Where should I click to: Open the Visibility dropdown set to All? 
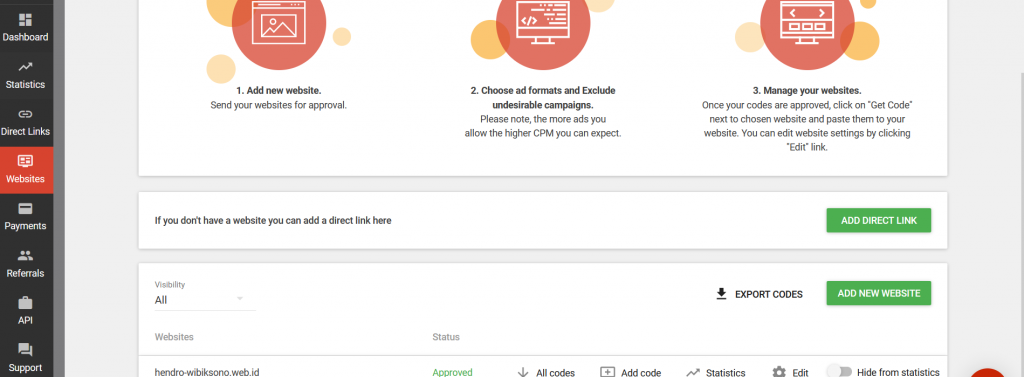204,300
